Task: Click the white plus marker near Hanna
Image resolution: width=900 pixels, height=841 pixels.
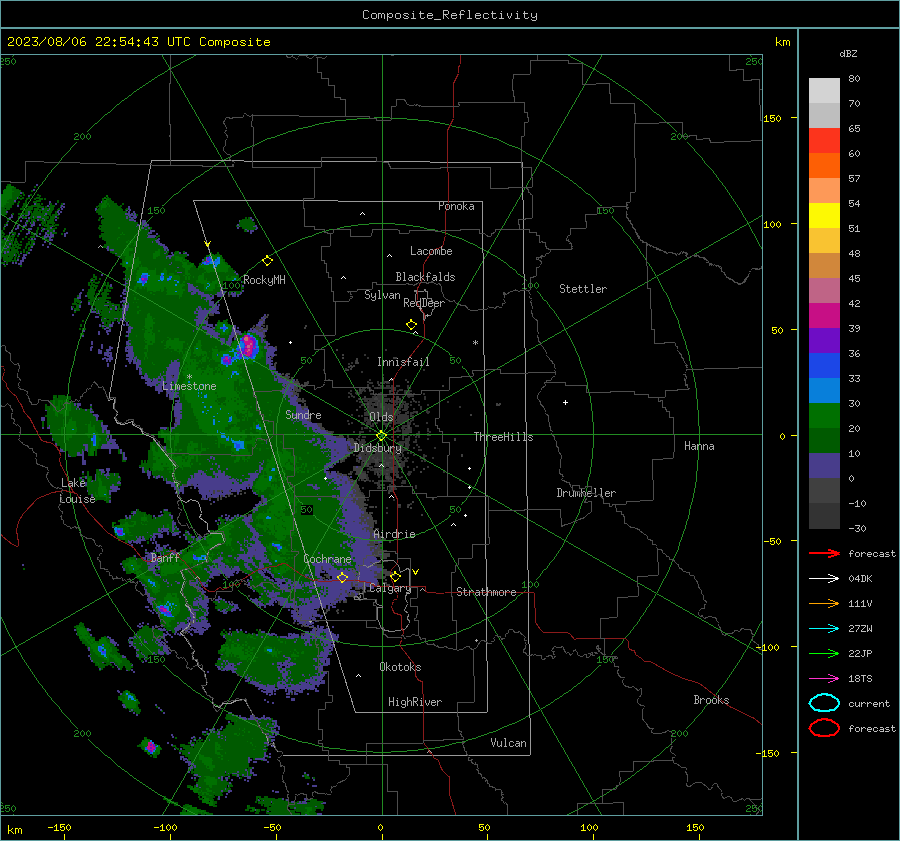Action: (565, 402)
